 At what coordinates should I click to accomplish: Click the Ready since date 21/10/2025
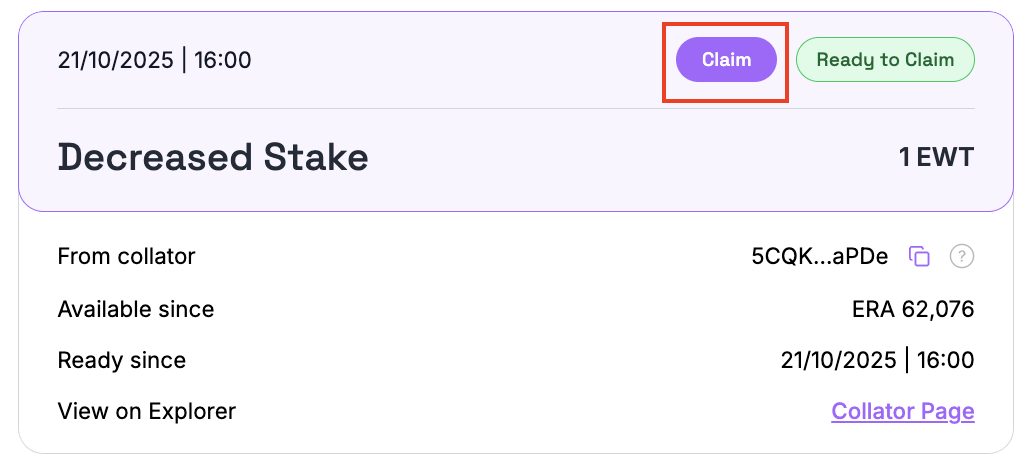837,360
